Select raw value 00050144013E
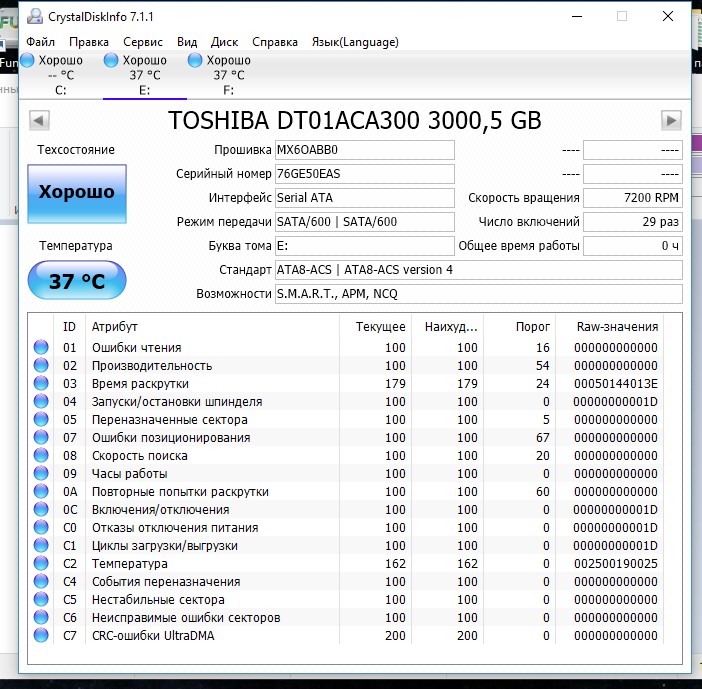The width and height of the screenshot is (702, 689). point(616,384)
